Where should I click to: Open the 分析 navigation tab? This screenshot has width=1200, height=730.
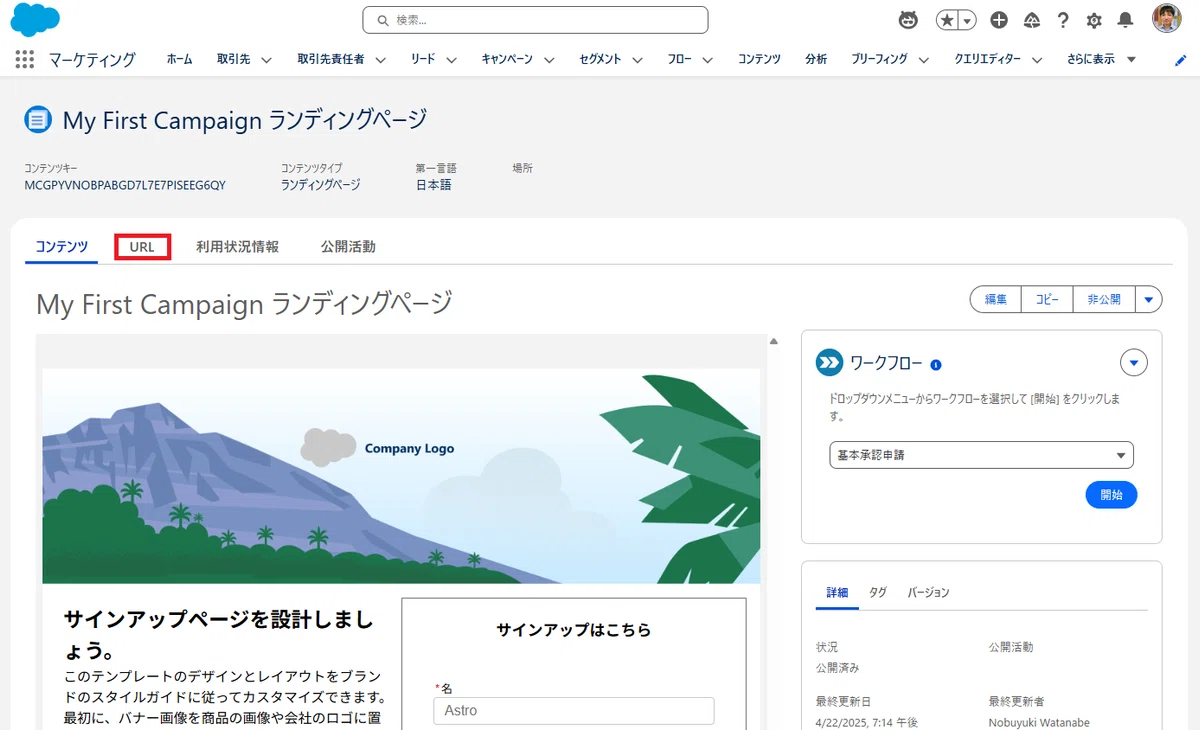pos(816,59)
